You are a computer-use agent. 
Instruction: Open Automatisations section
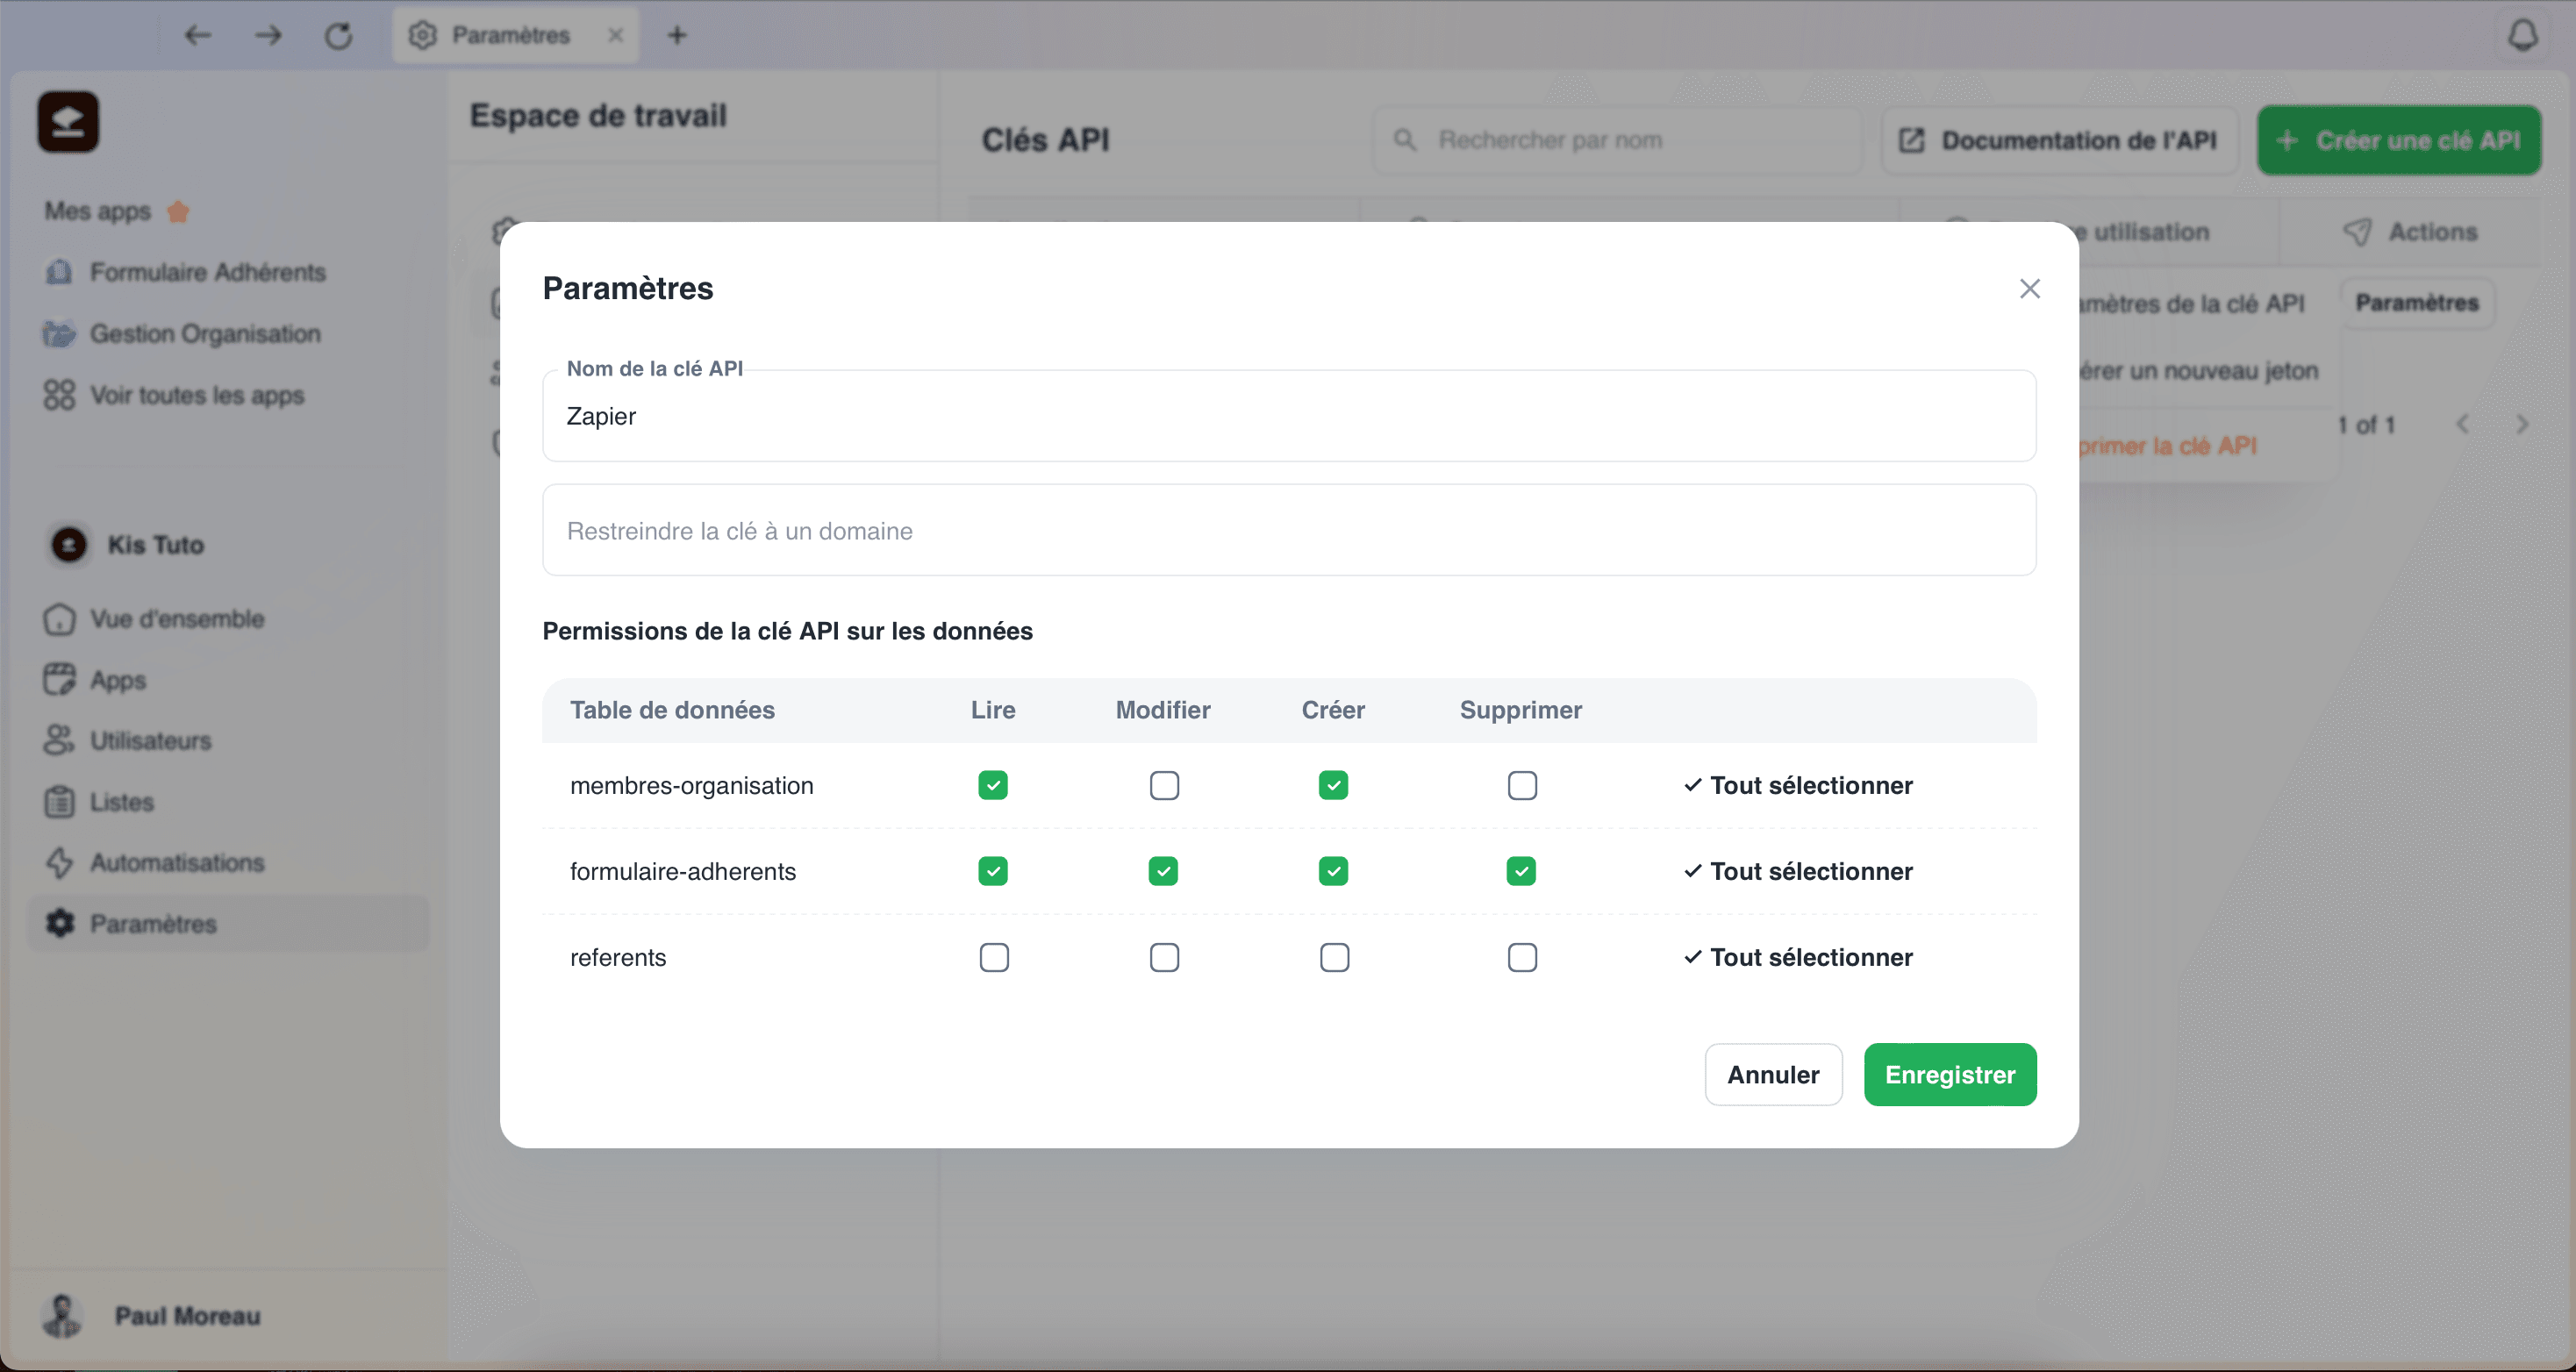tap(154, 863)
